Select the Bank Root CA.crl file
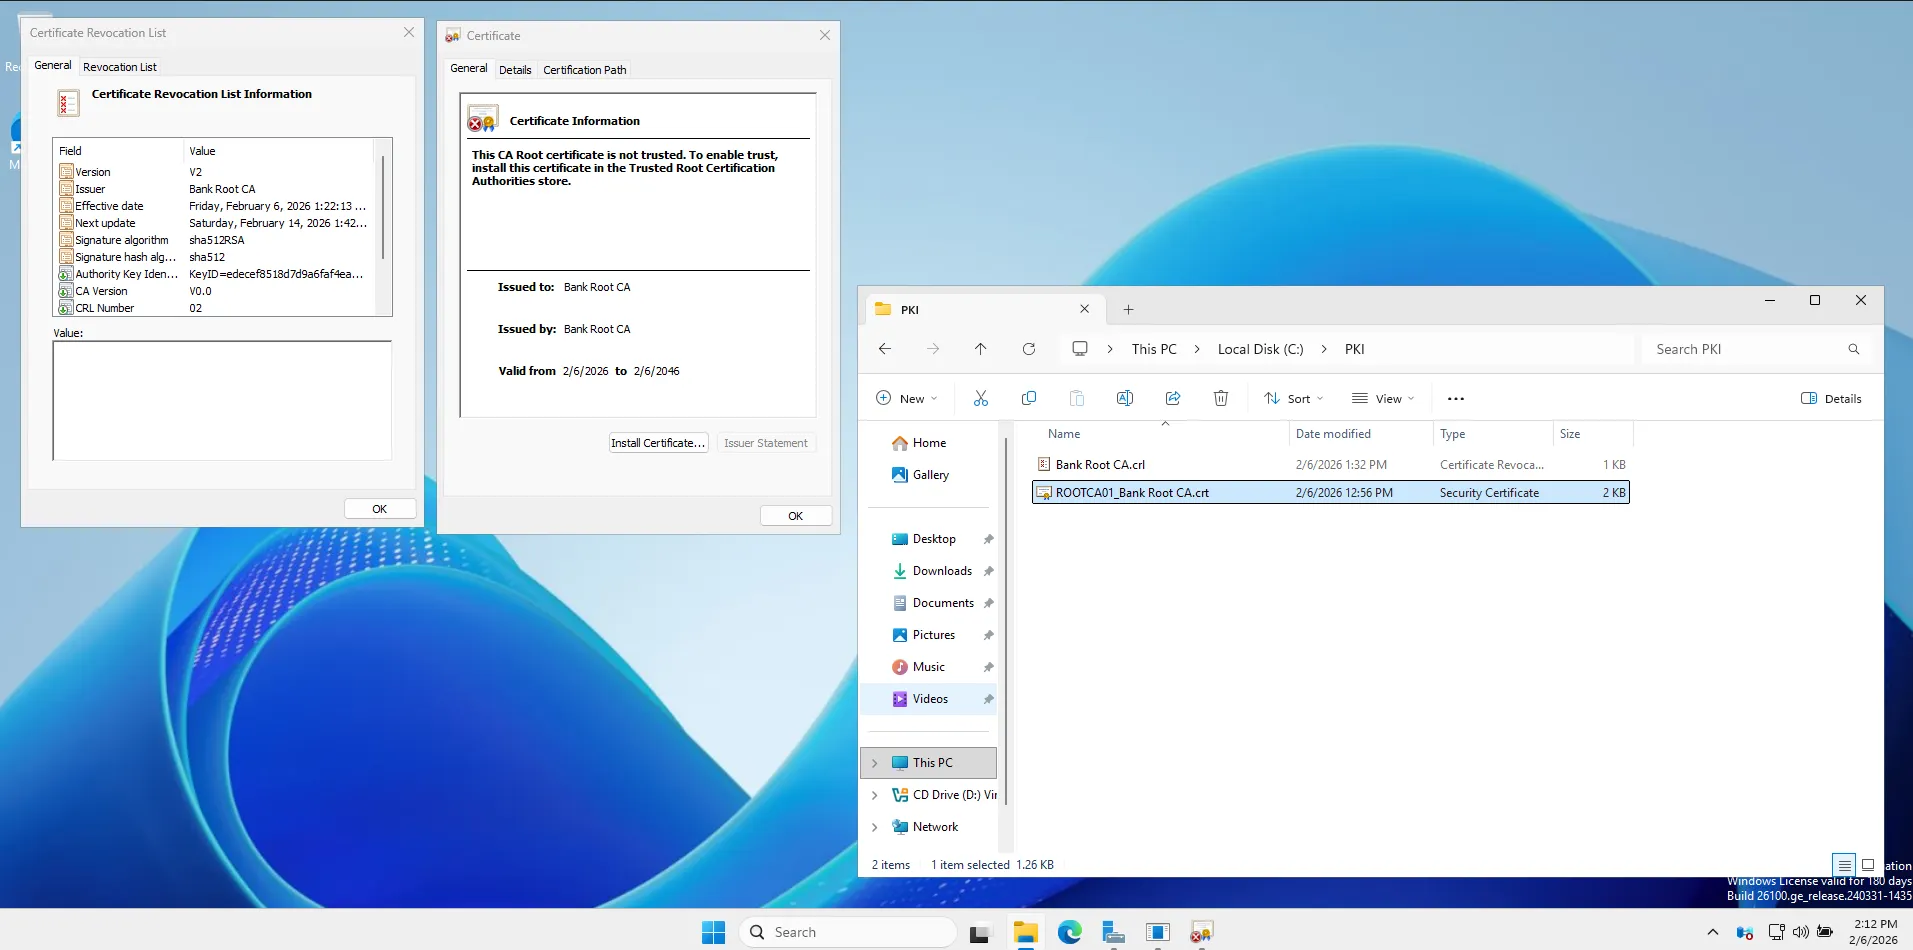 click(1330, 465)
